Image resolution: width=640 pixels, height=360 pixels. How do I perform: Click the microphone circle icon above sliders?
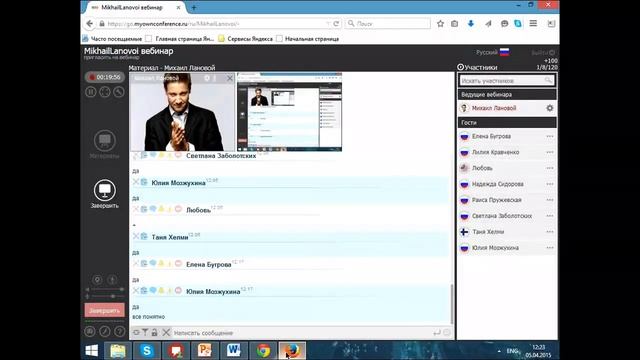coord(112,280)
